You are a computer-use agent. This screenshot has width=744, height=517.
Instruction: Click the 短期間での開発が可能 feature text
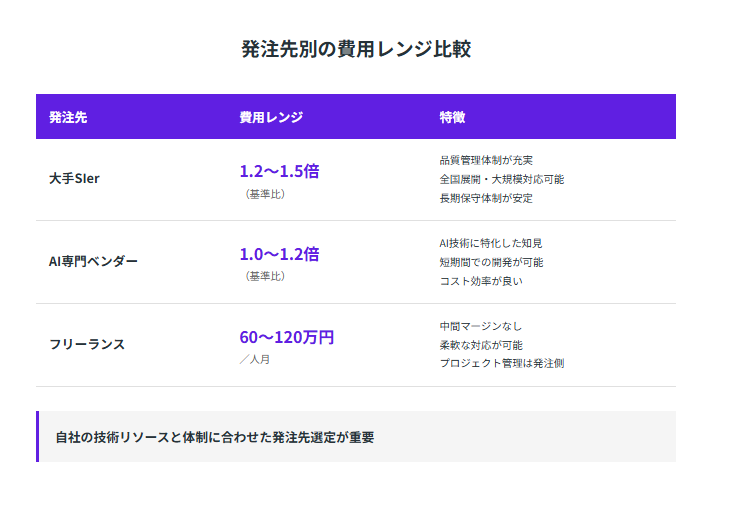[491, 262]
